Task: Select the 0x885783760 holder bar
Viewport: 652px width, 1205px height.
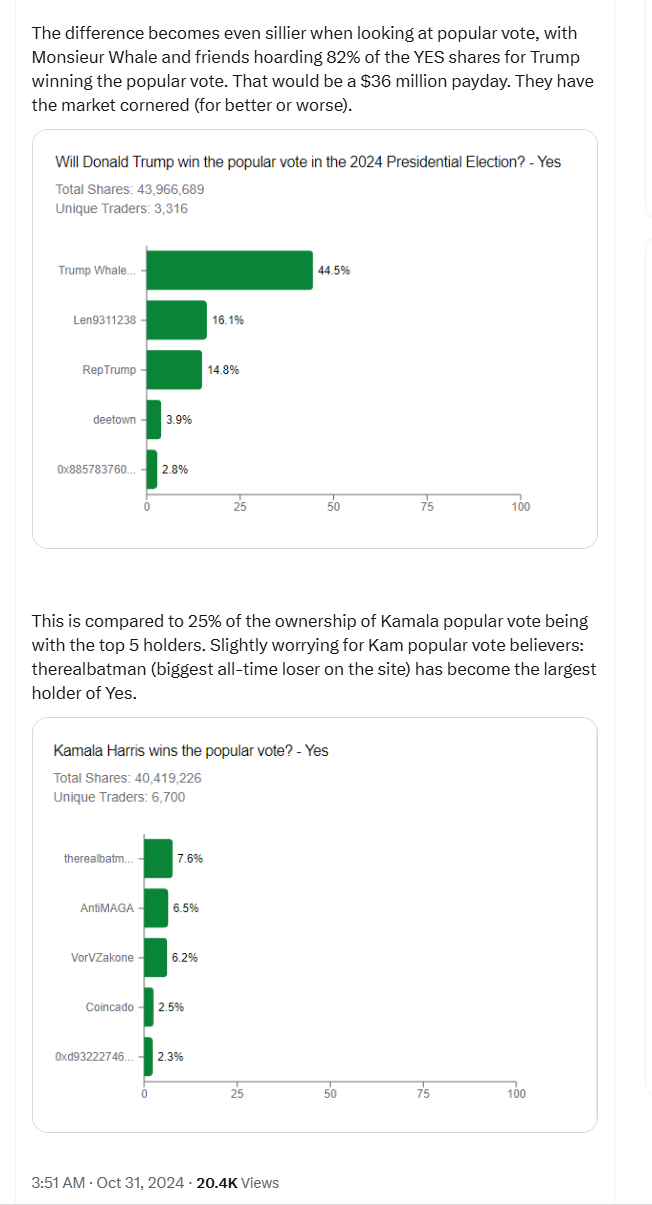Action: (152, 469)
